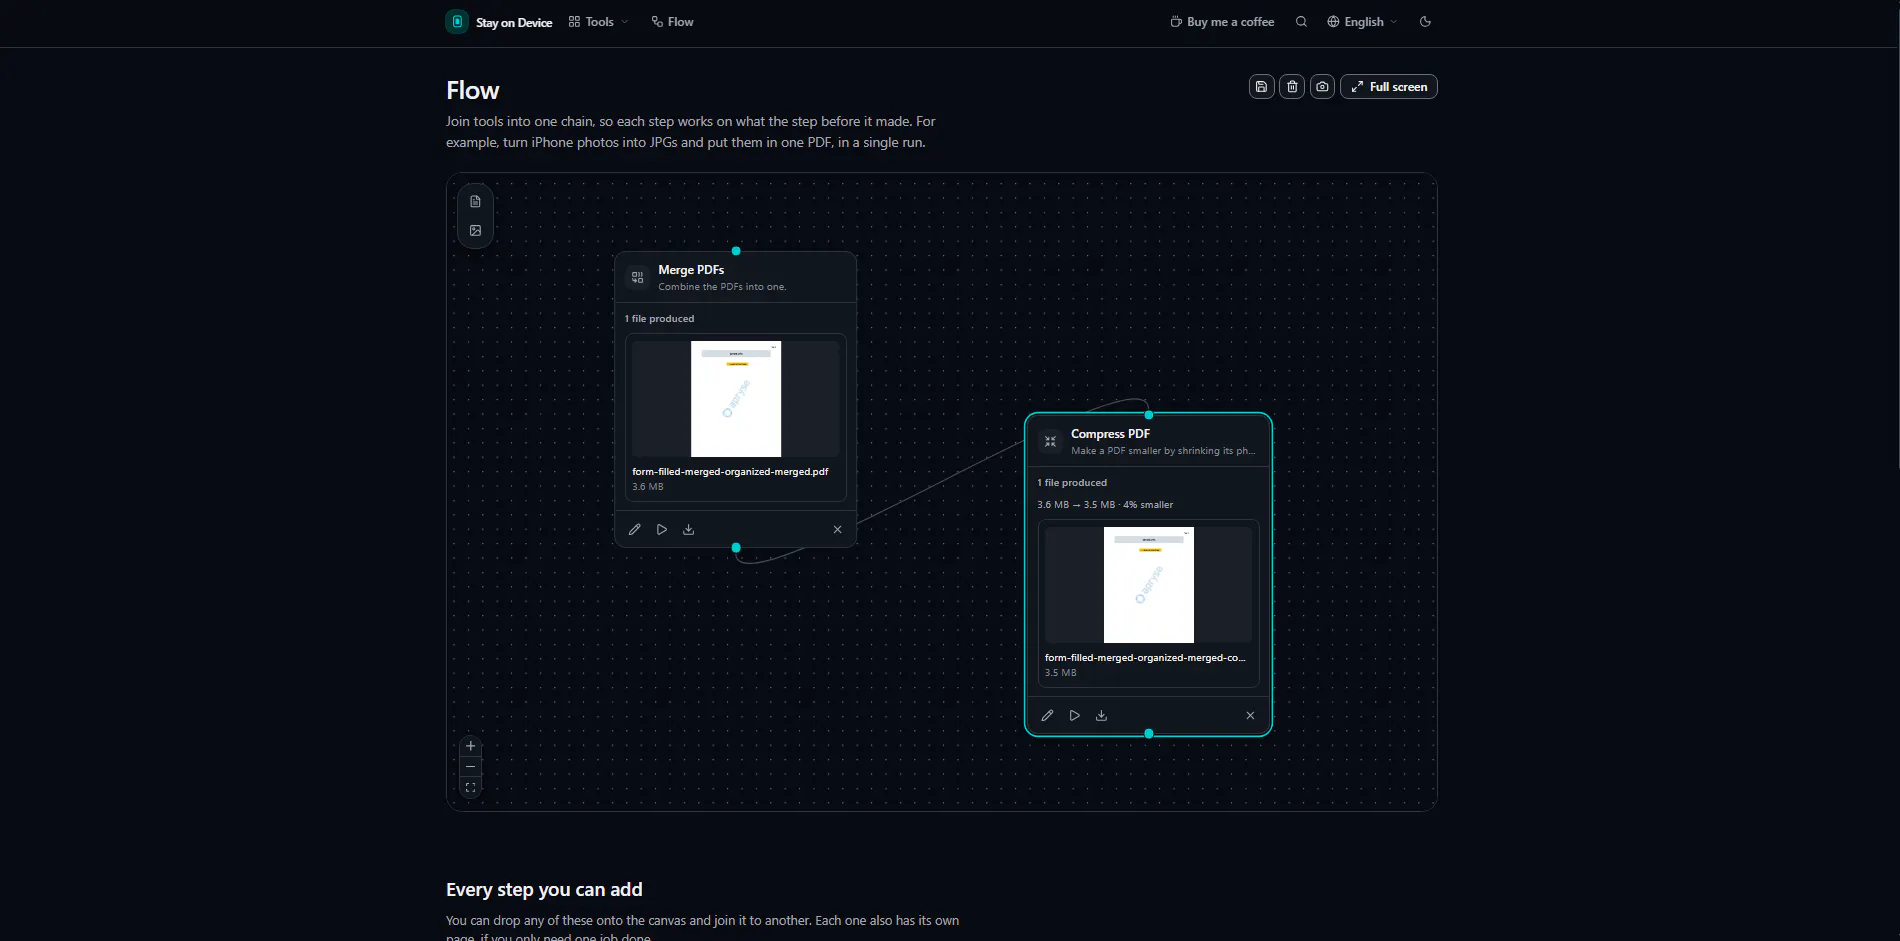Zoom out the canvas with minus button
Image resolution: width=1900 pixels, height=941 pixels.
click(471, 767)
